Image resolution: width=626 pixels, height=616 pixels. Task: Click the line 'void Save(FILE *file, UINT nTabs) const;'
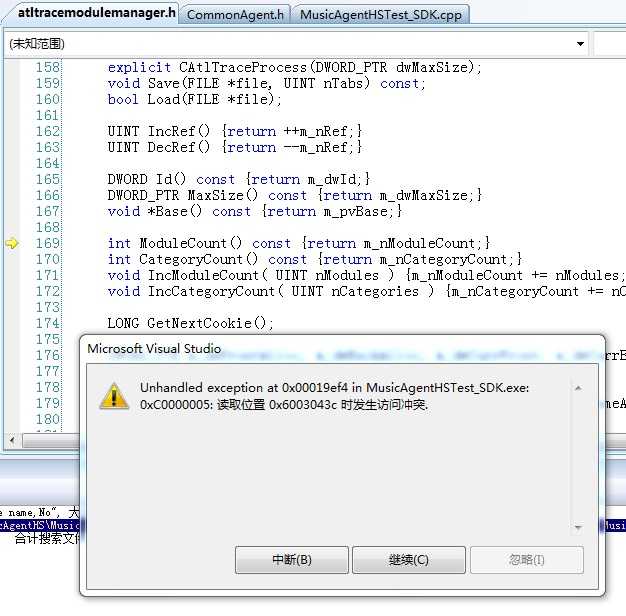point(267,83)
